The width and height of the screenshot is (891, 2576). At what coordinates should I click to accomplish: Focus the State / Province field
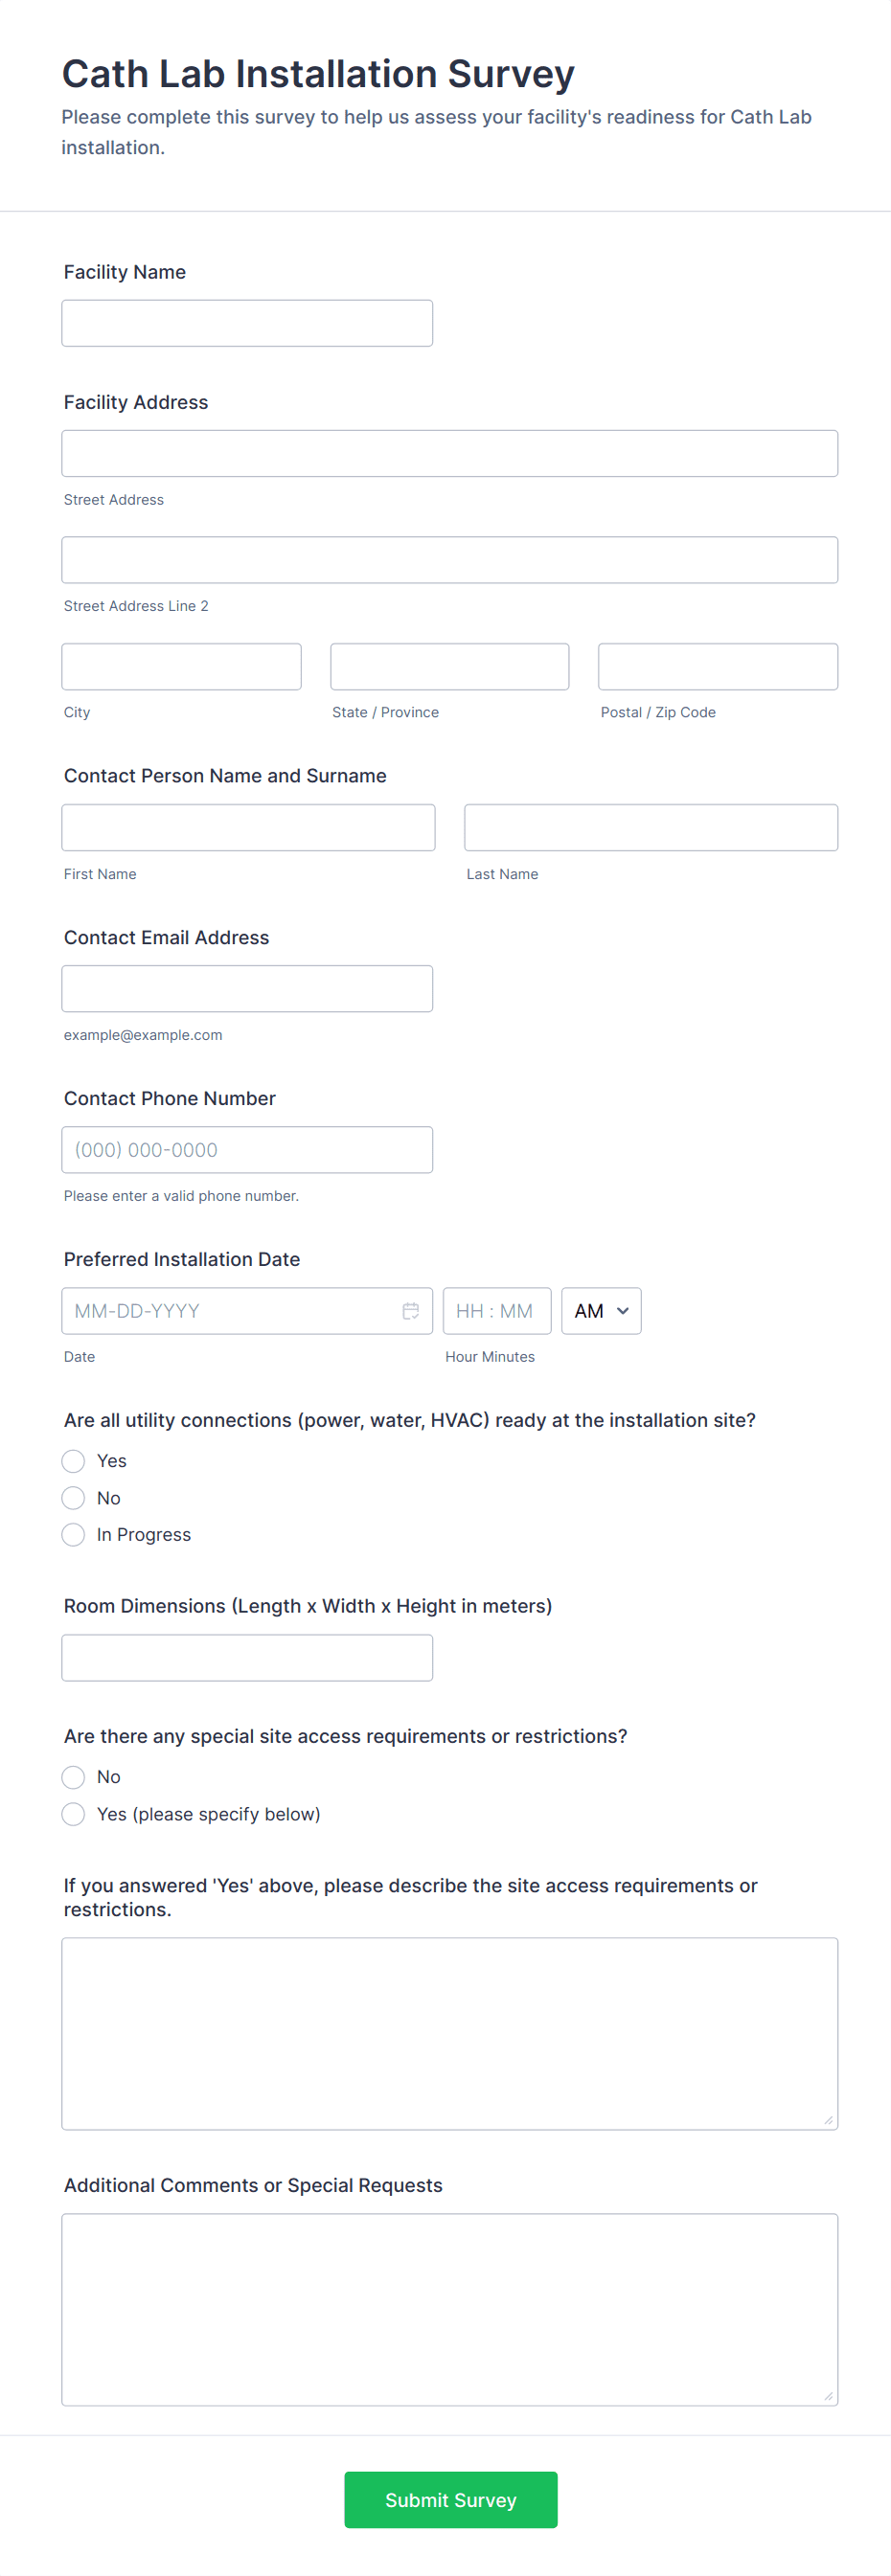[x=449, y=666]
